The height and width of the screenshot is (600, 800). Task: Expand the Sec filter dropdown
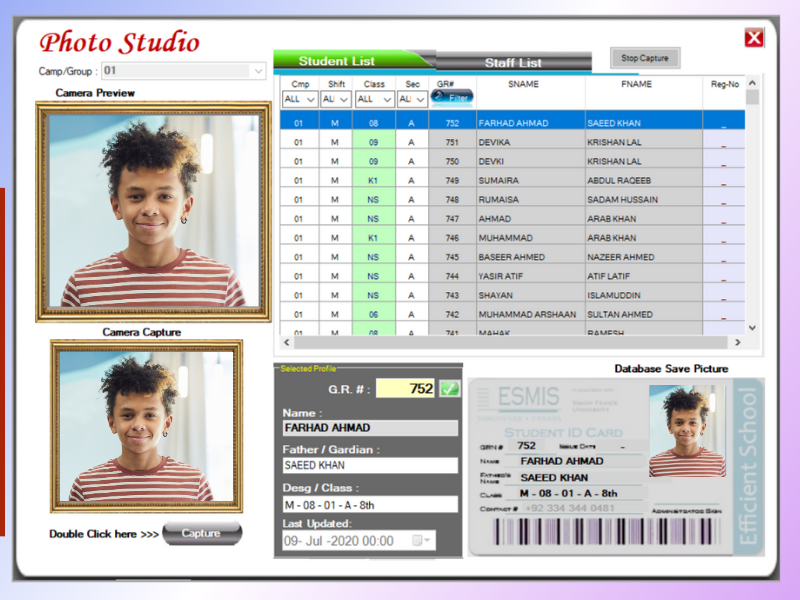(x=420, y=99)
